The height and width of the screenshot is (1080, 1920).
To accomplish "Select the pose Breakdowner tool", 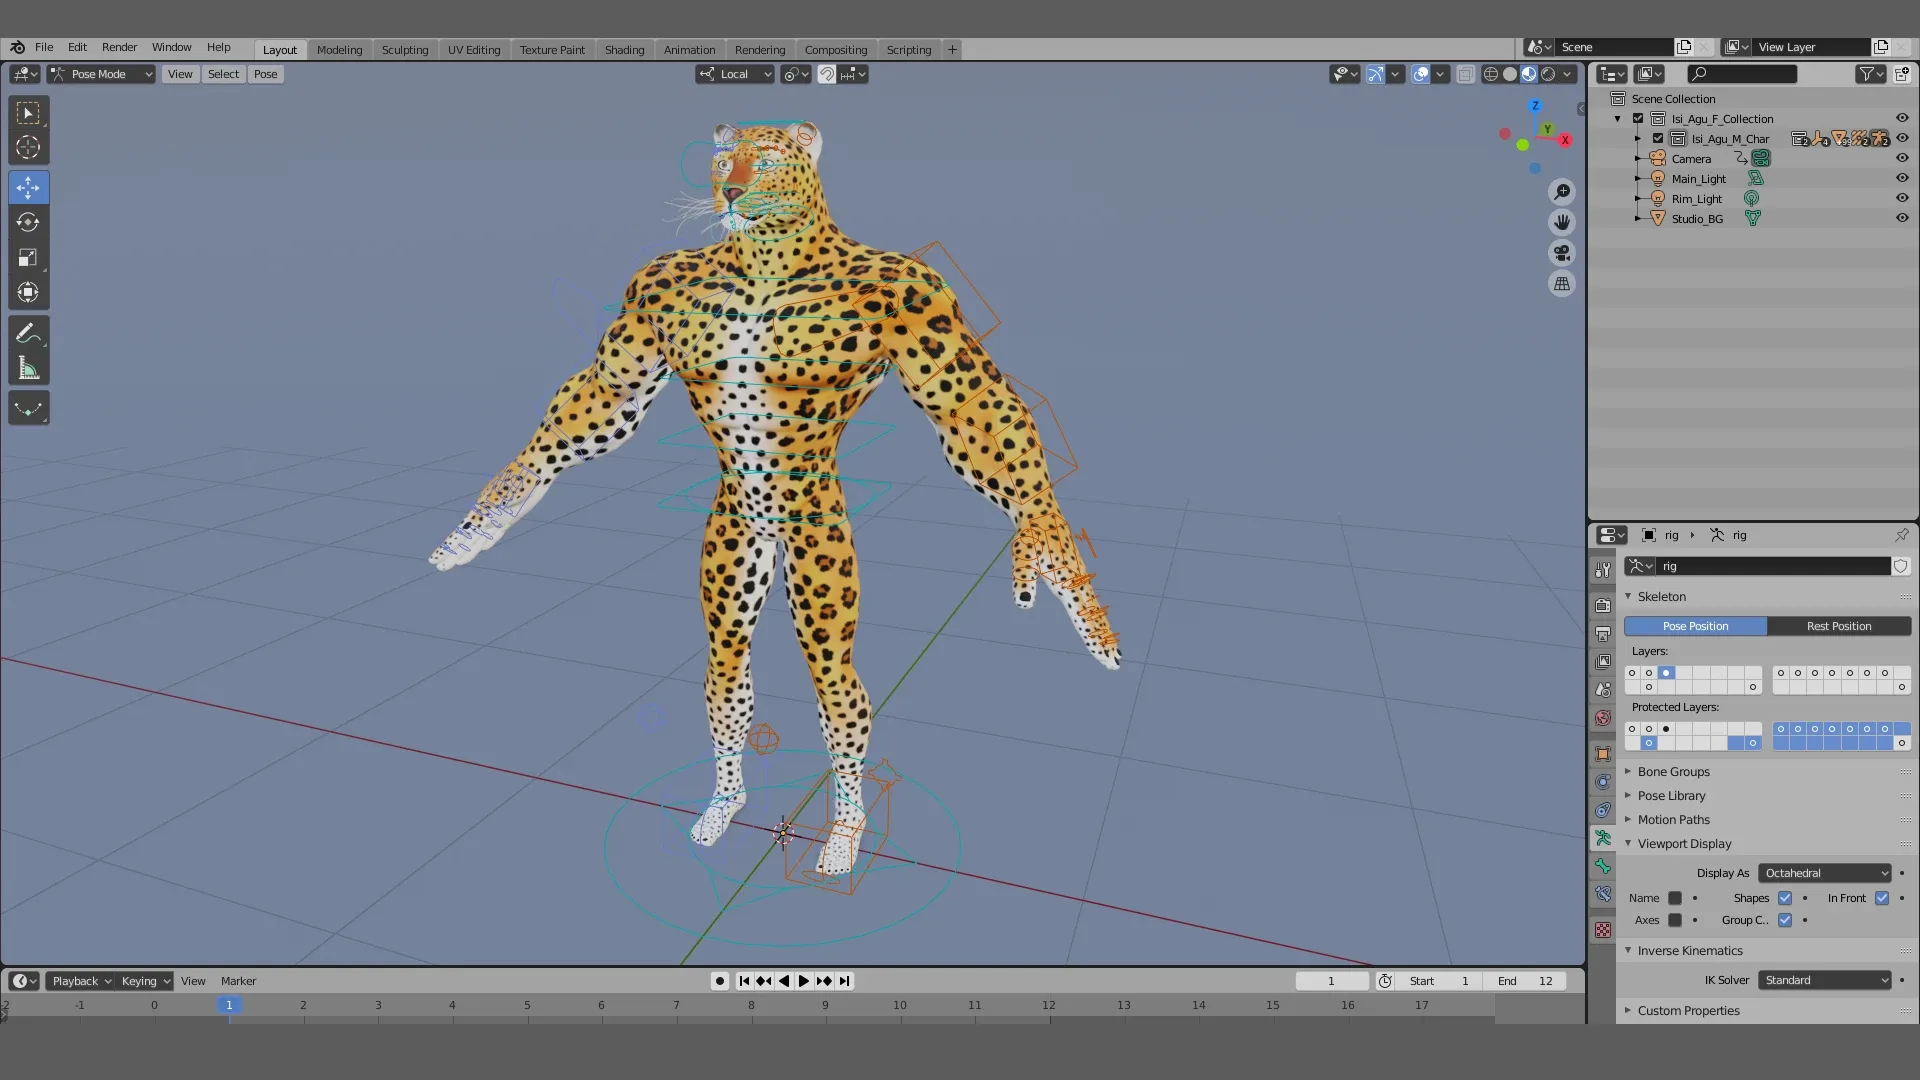I will point(28,408).
